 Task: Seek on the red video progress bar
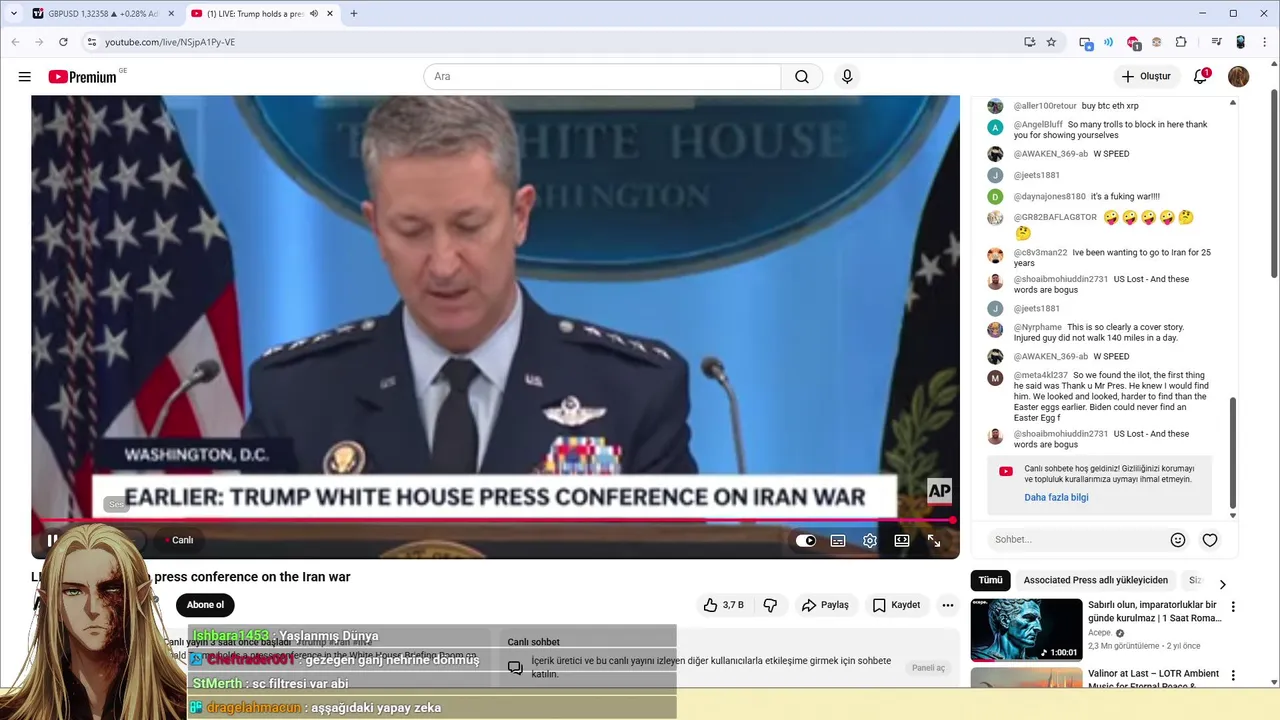point(493,520)
